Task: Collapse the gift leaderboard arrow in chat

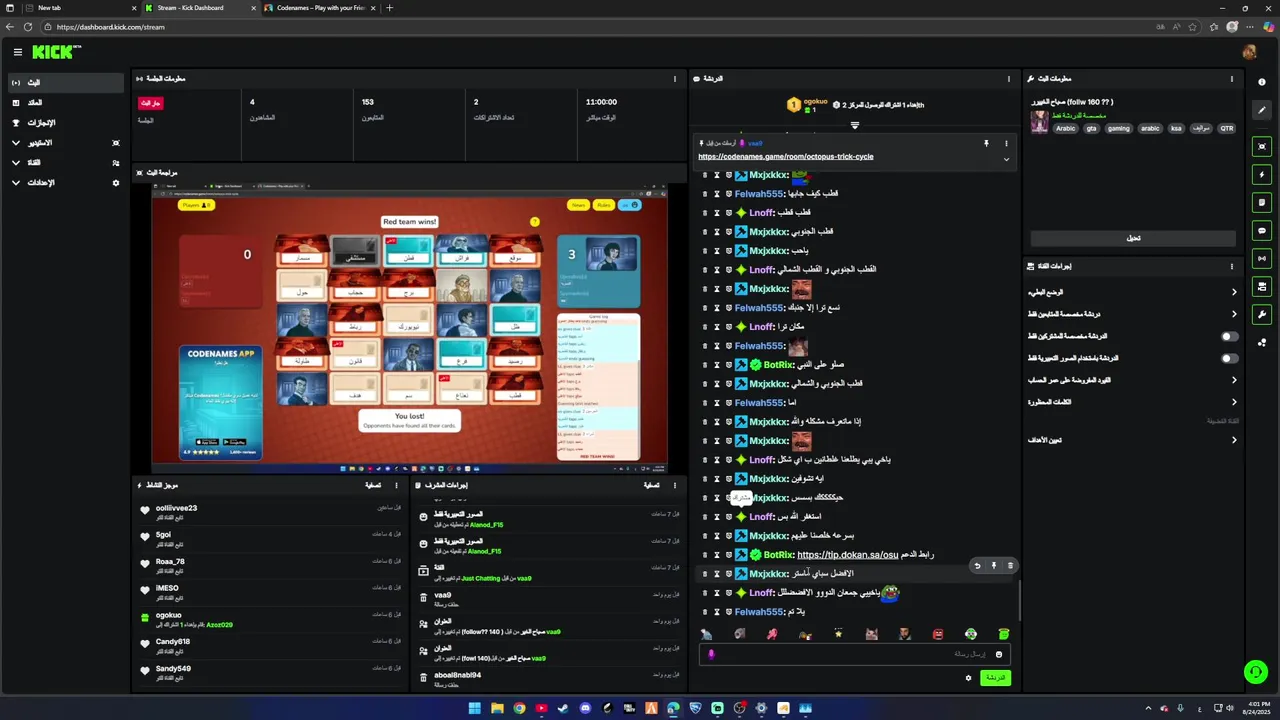Action: 854,125
